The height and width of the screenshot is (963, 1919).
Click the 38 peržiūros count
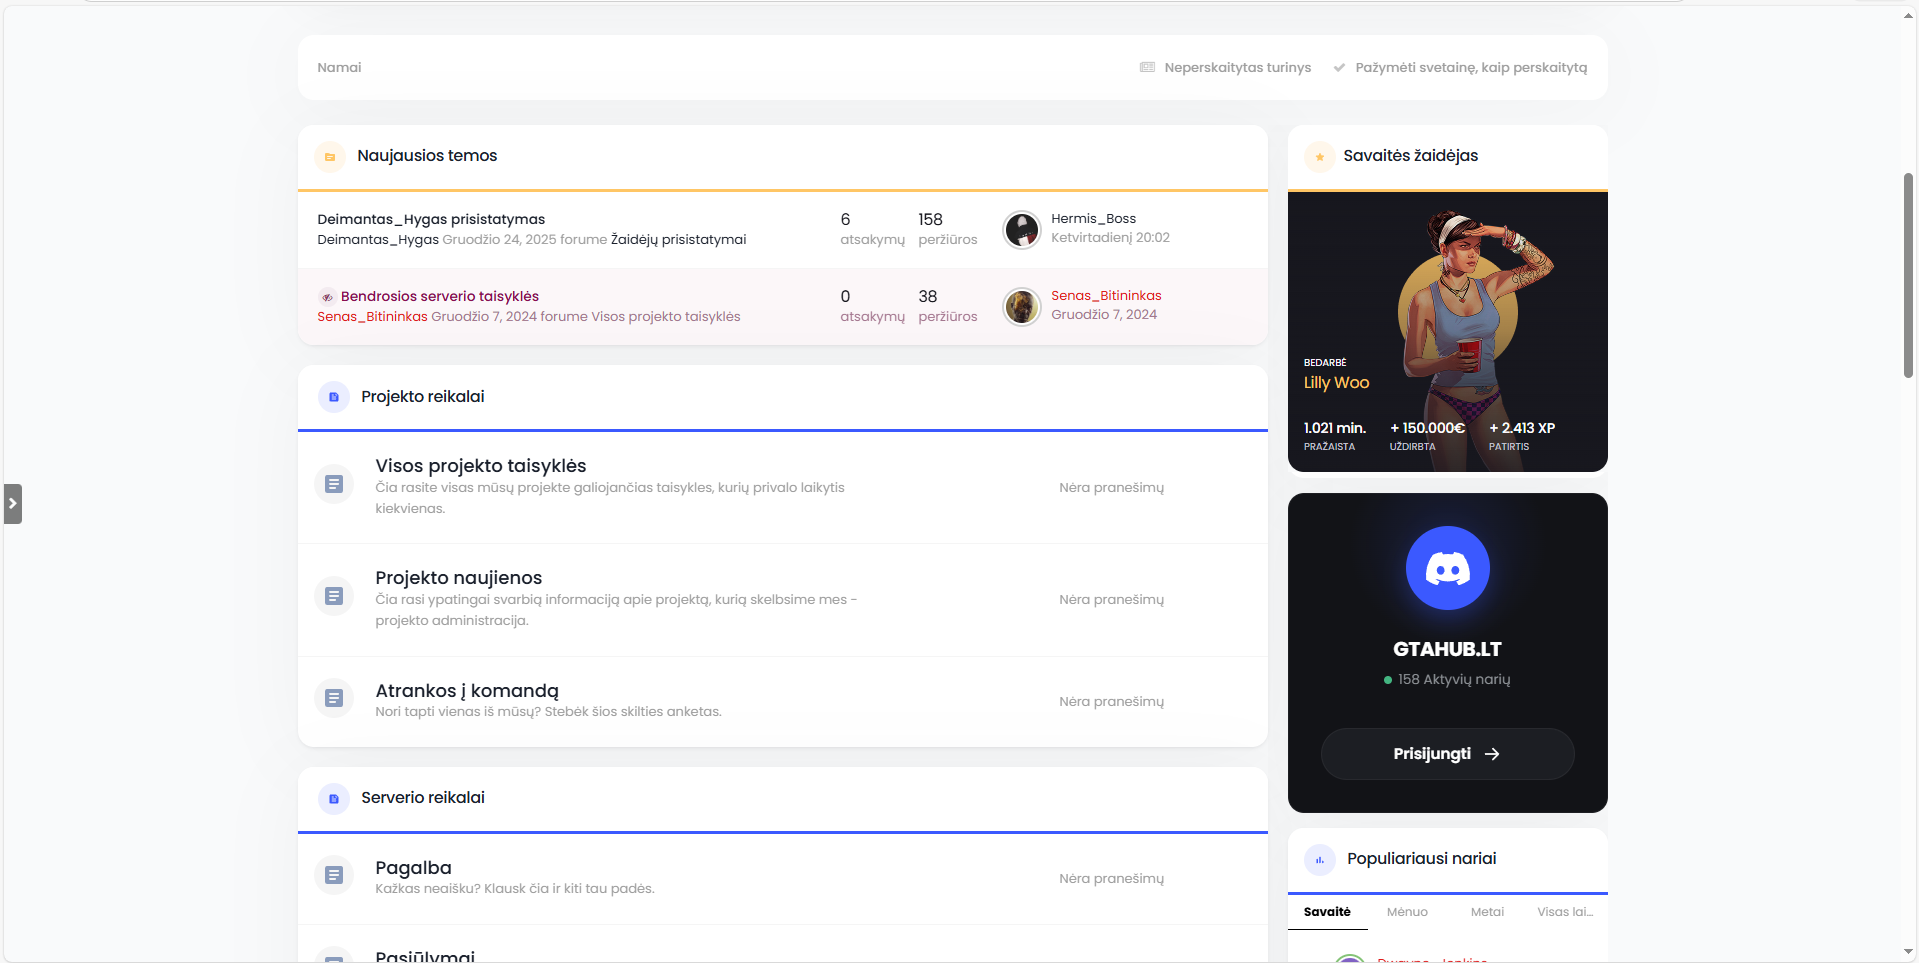pyautogui.click(x=947, y=306)
